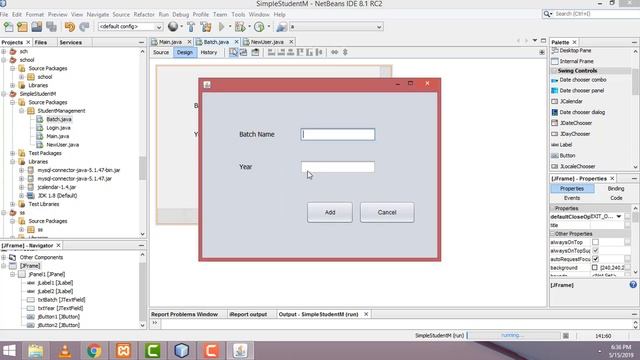The width and height of the screenshot is (640, 360).
Task: Click the Open Project toolbar icon
Action: 37,27
